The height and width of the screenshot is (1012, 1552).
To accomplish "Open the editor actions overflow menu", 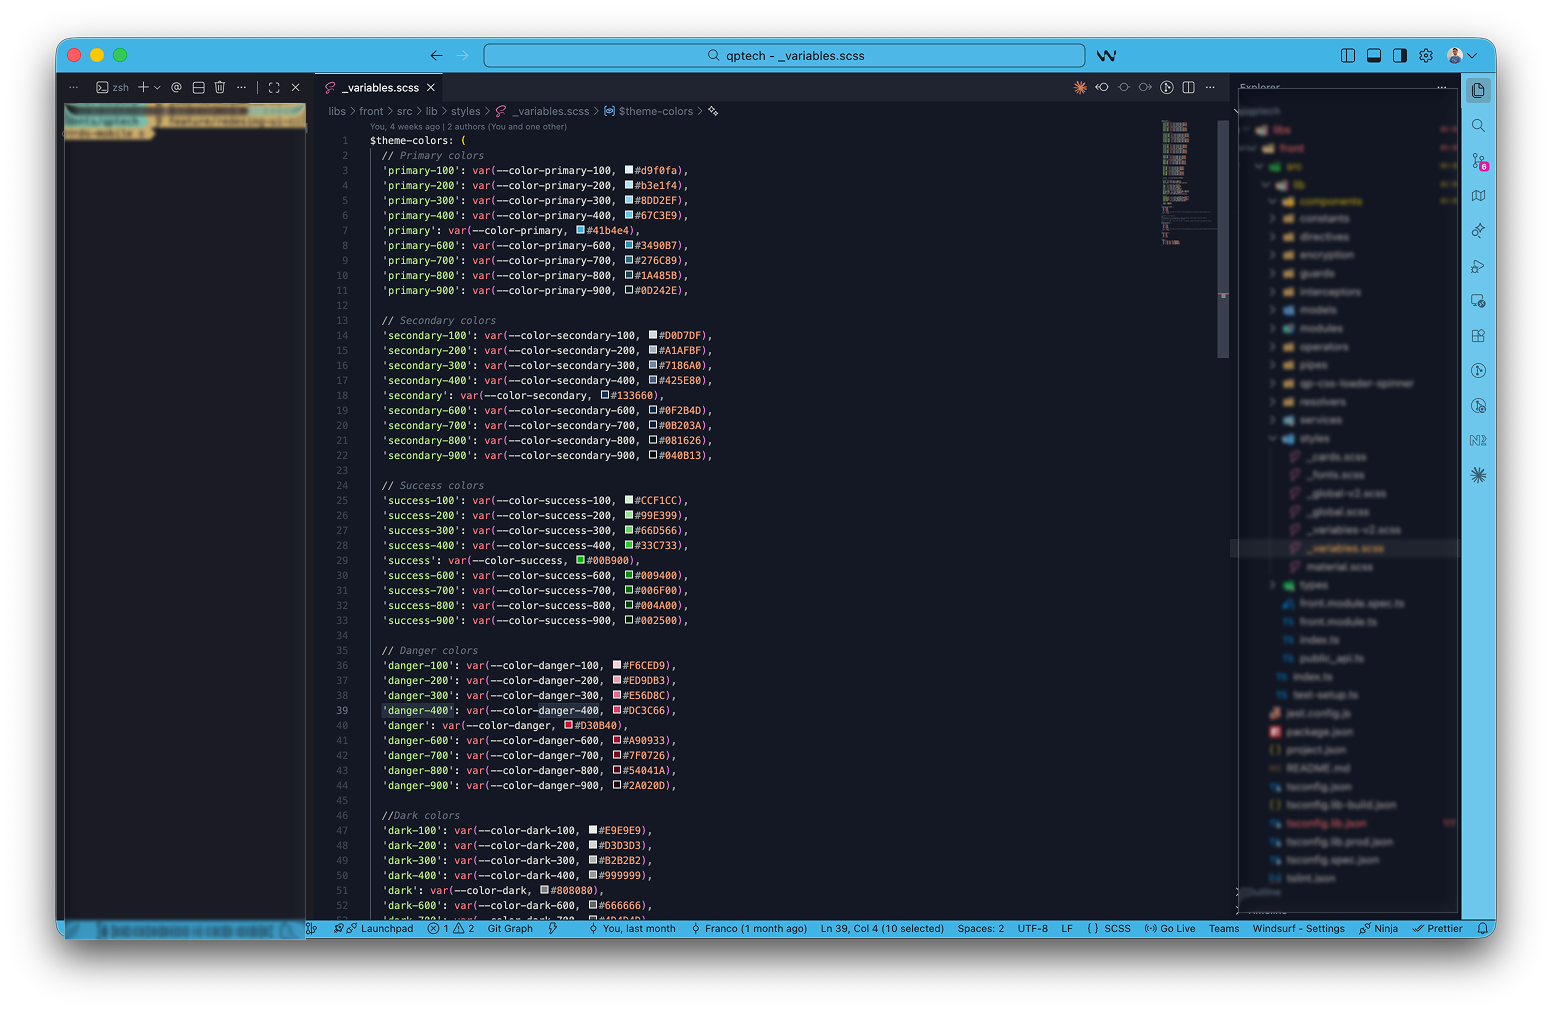I will (x=1210, y=87).
